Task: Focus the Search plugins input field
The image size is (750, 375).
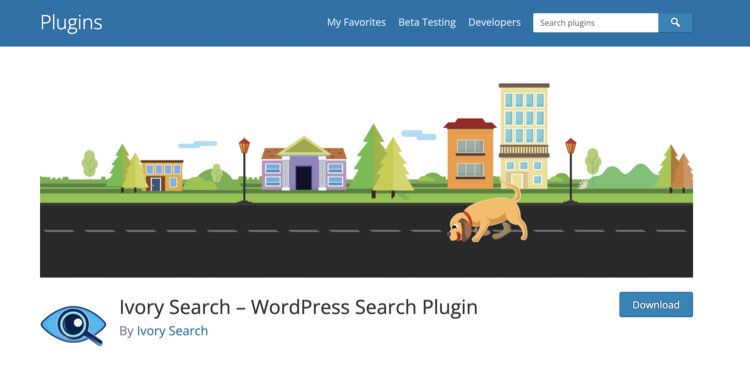Action: click(x=596, y=22)
